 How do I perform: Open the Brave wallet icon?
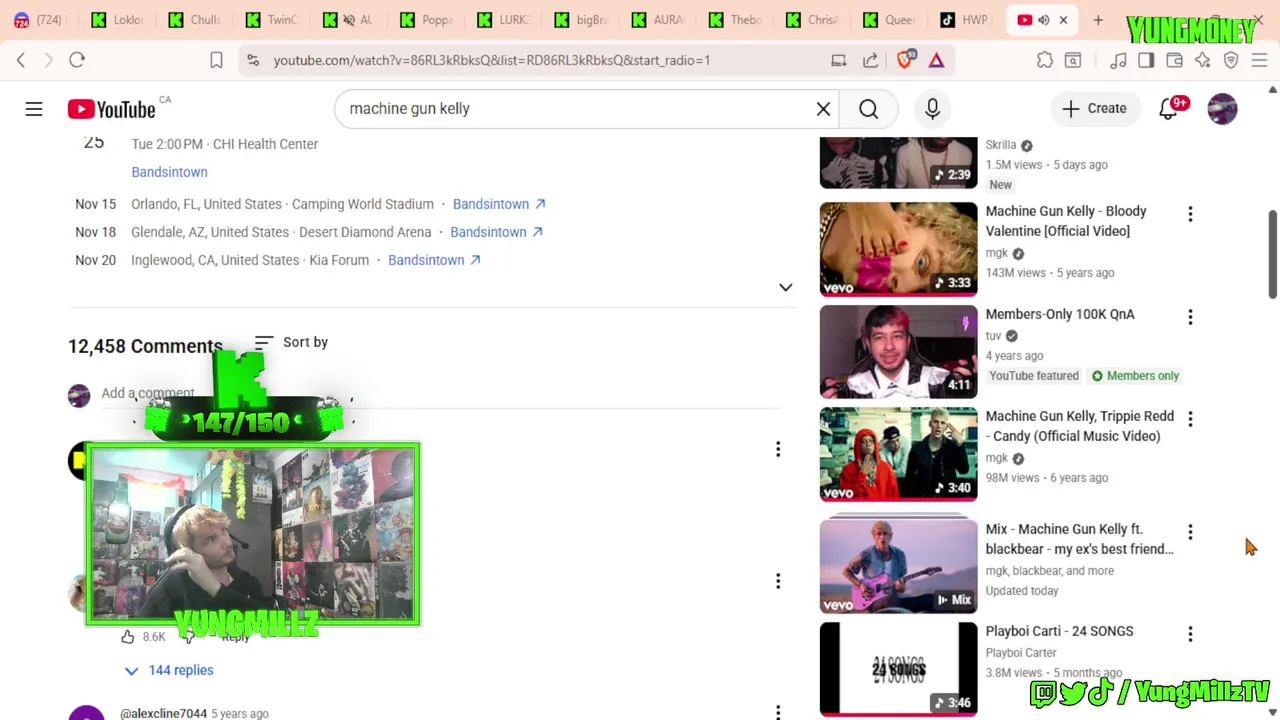1174,60
